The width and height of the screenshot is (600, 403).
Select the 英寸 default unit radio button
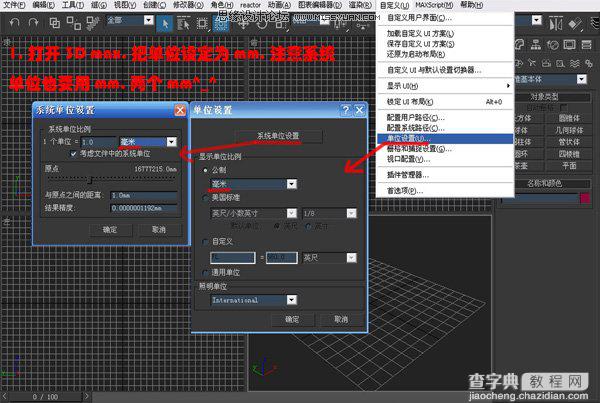(x=308, y=226)
